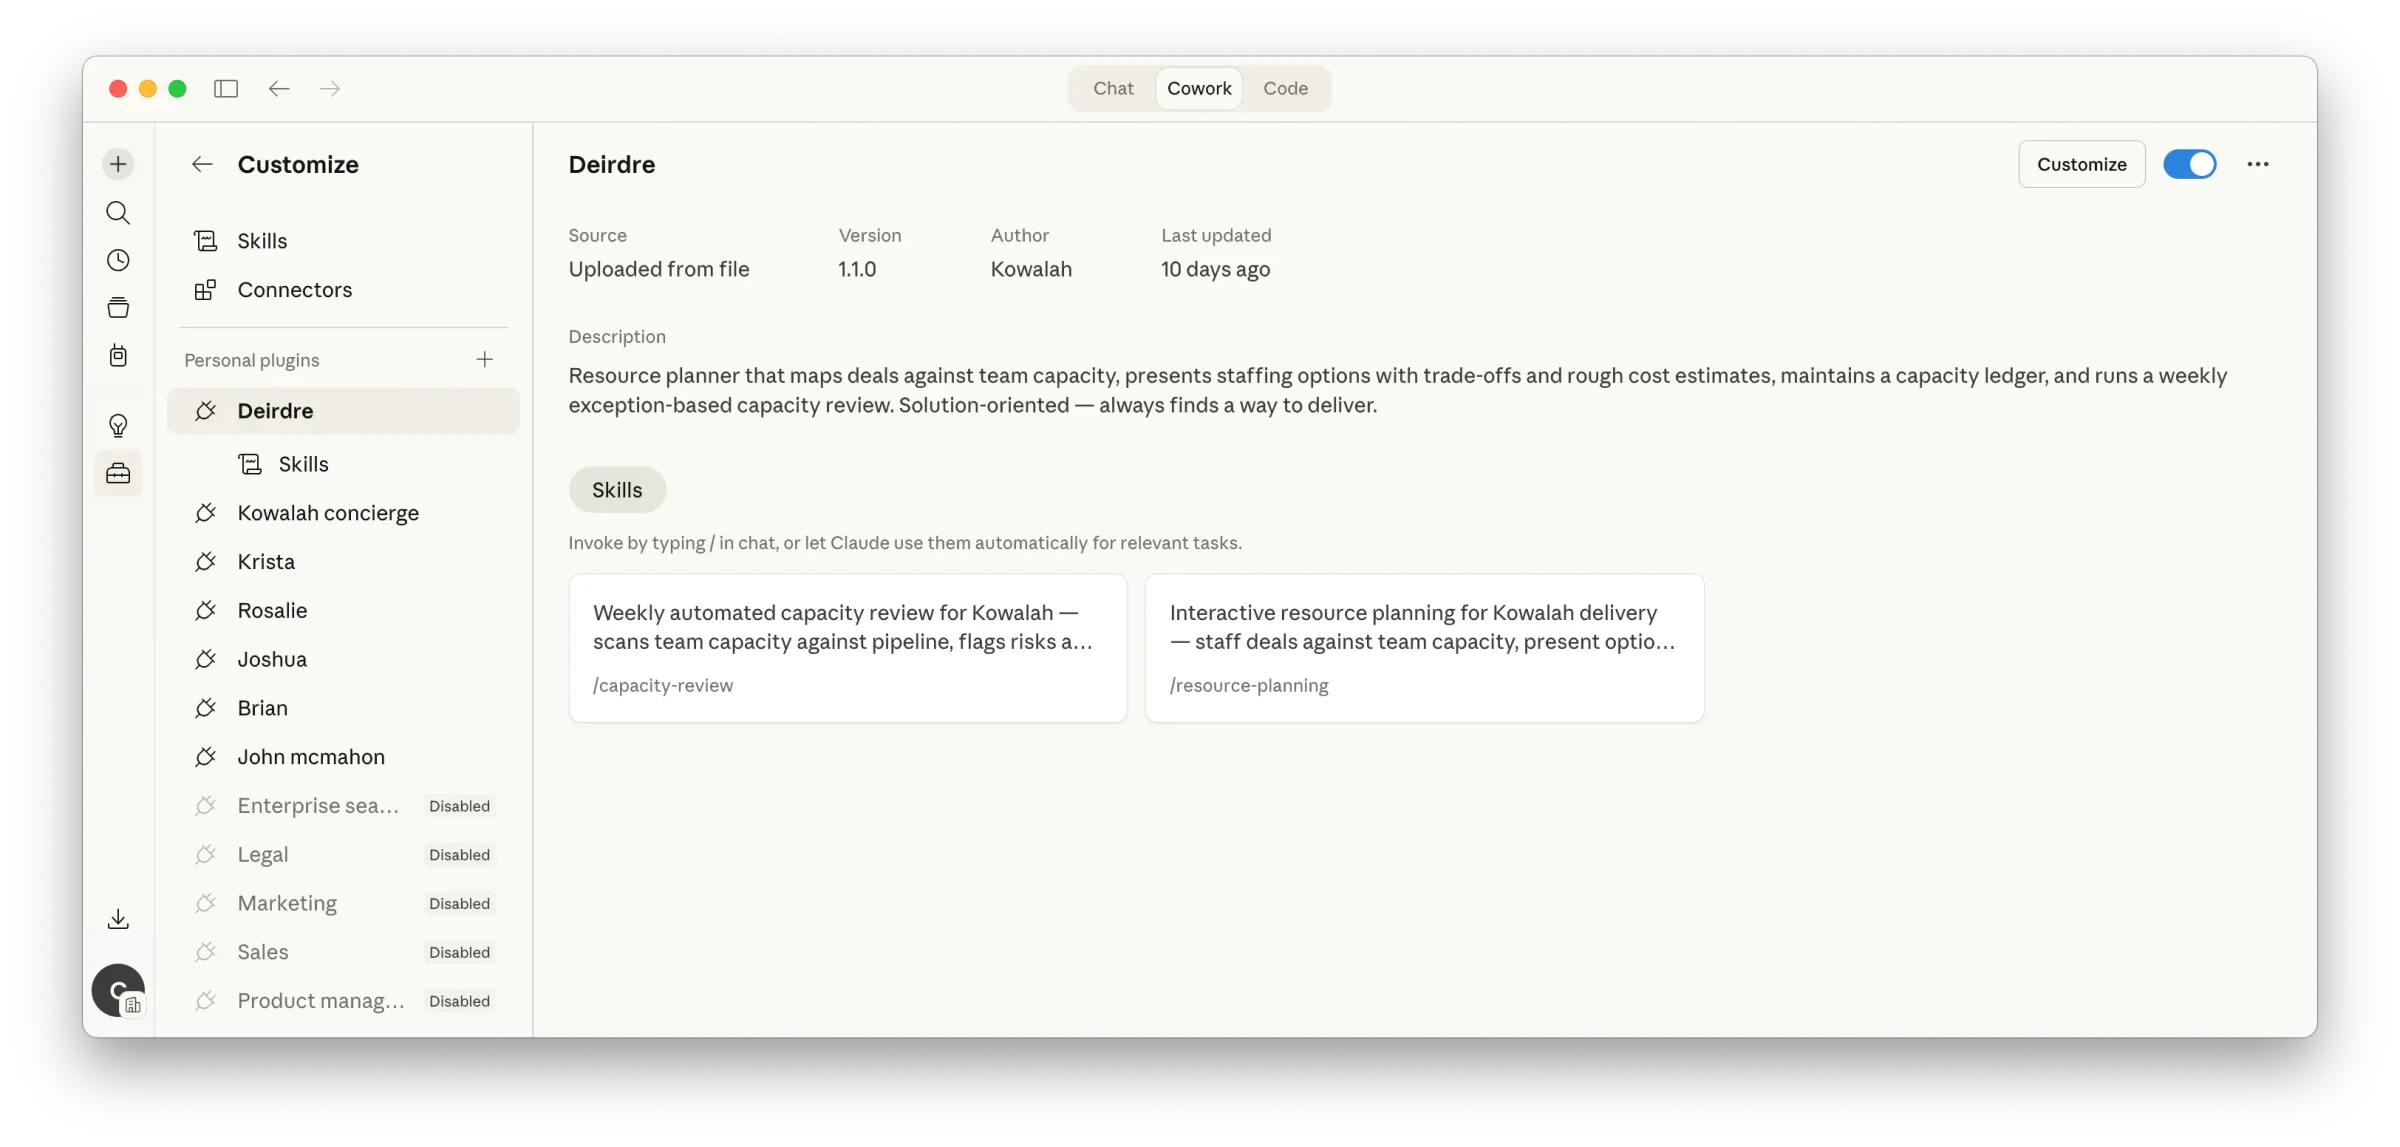Viewport: 2400px width, 1147px height.
Task: Click the download icon near the sidebar bottom
Action: 118,917
